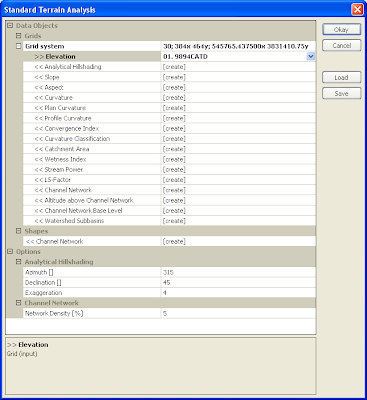Click [create] value for Aspect
Screen dimensions: 367x400
pos(174,88)
